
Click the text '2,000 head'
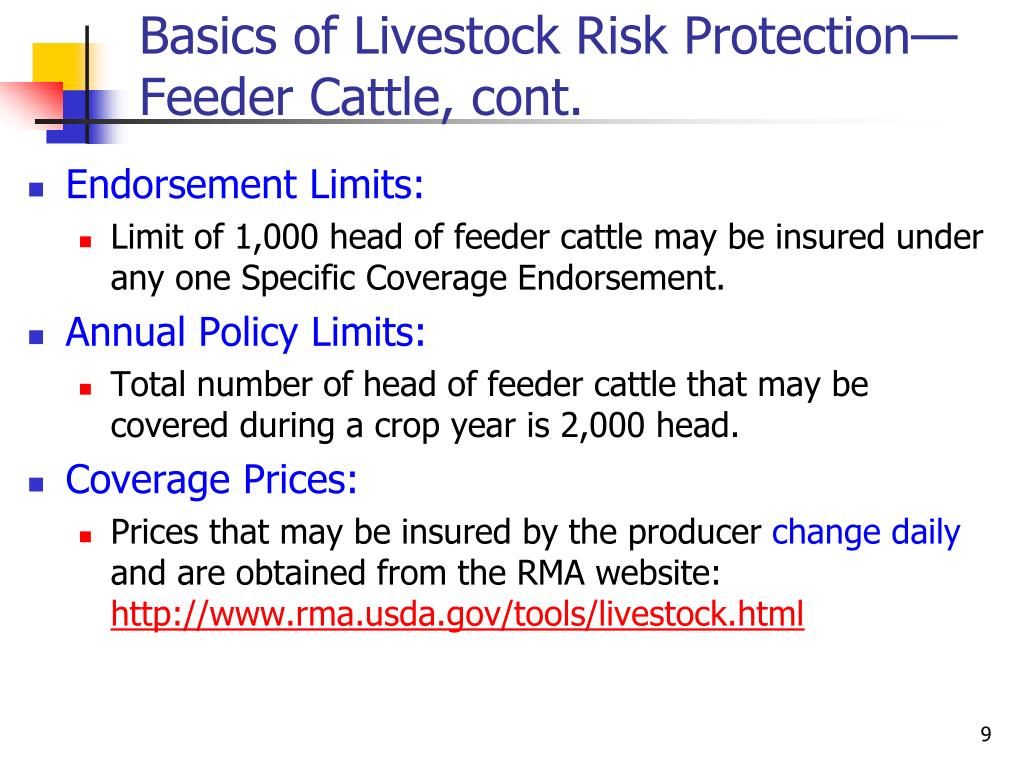tap(650, 426)
